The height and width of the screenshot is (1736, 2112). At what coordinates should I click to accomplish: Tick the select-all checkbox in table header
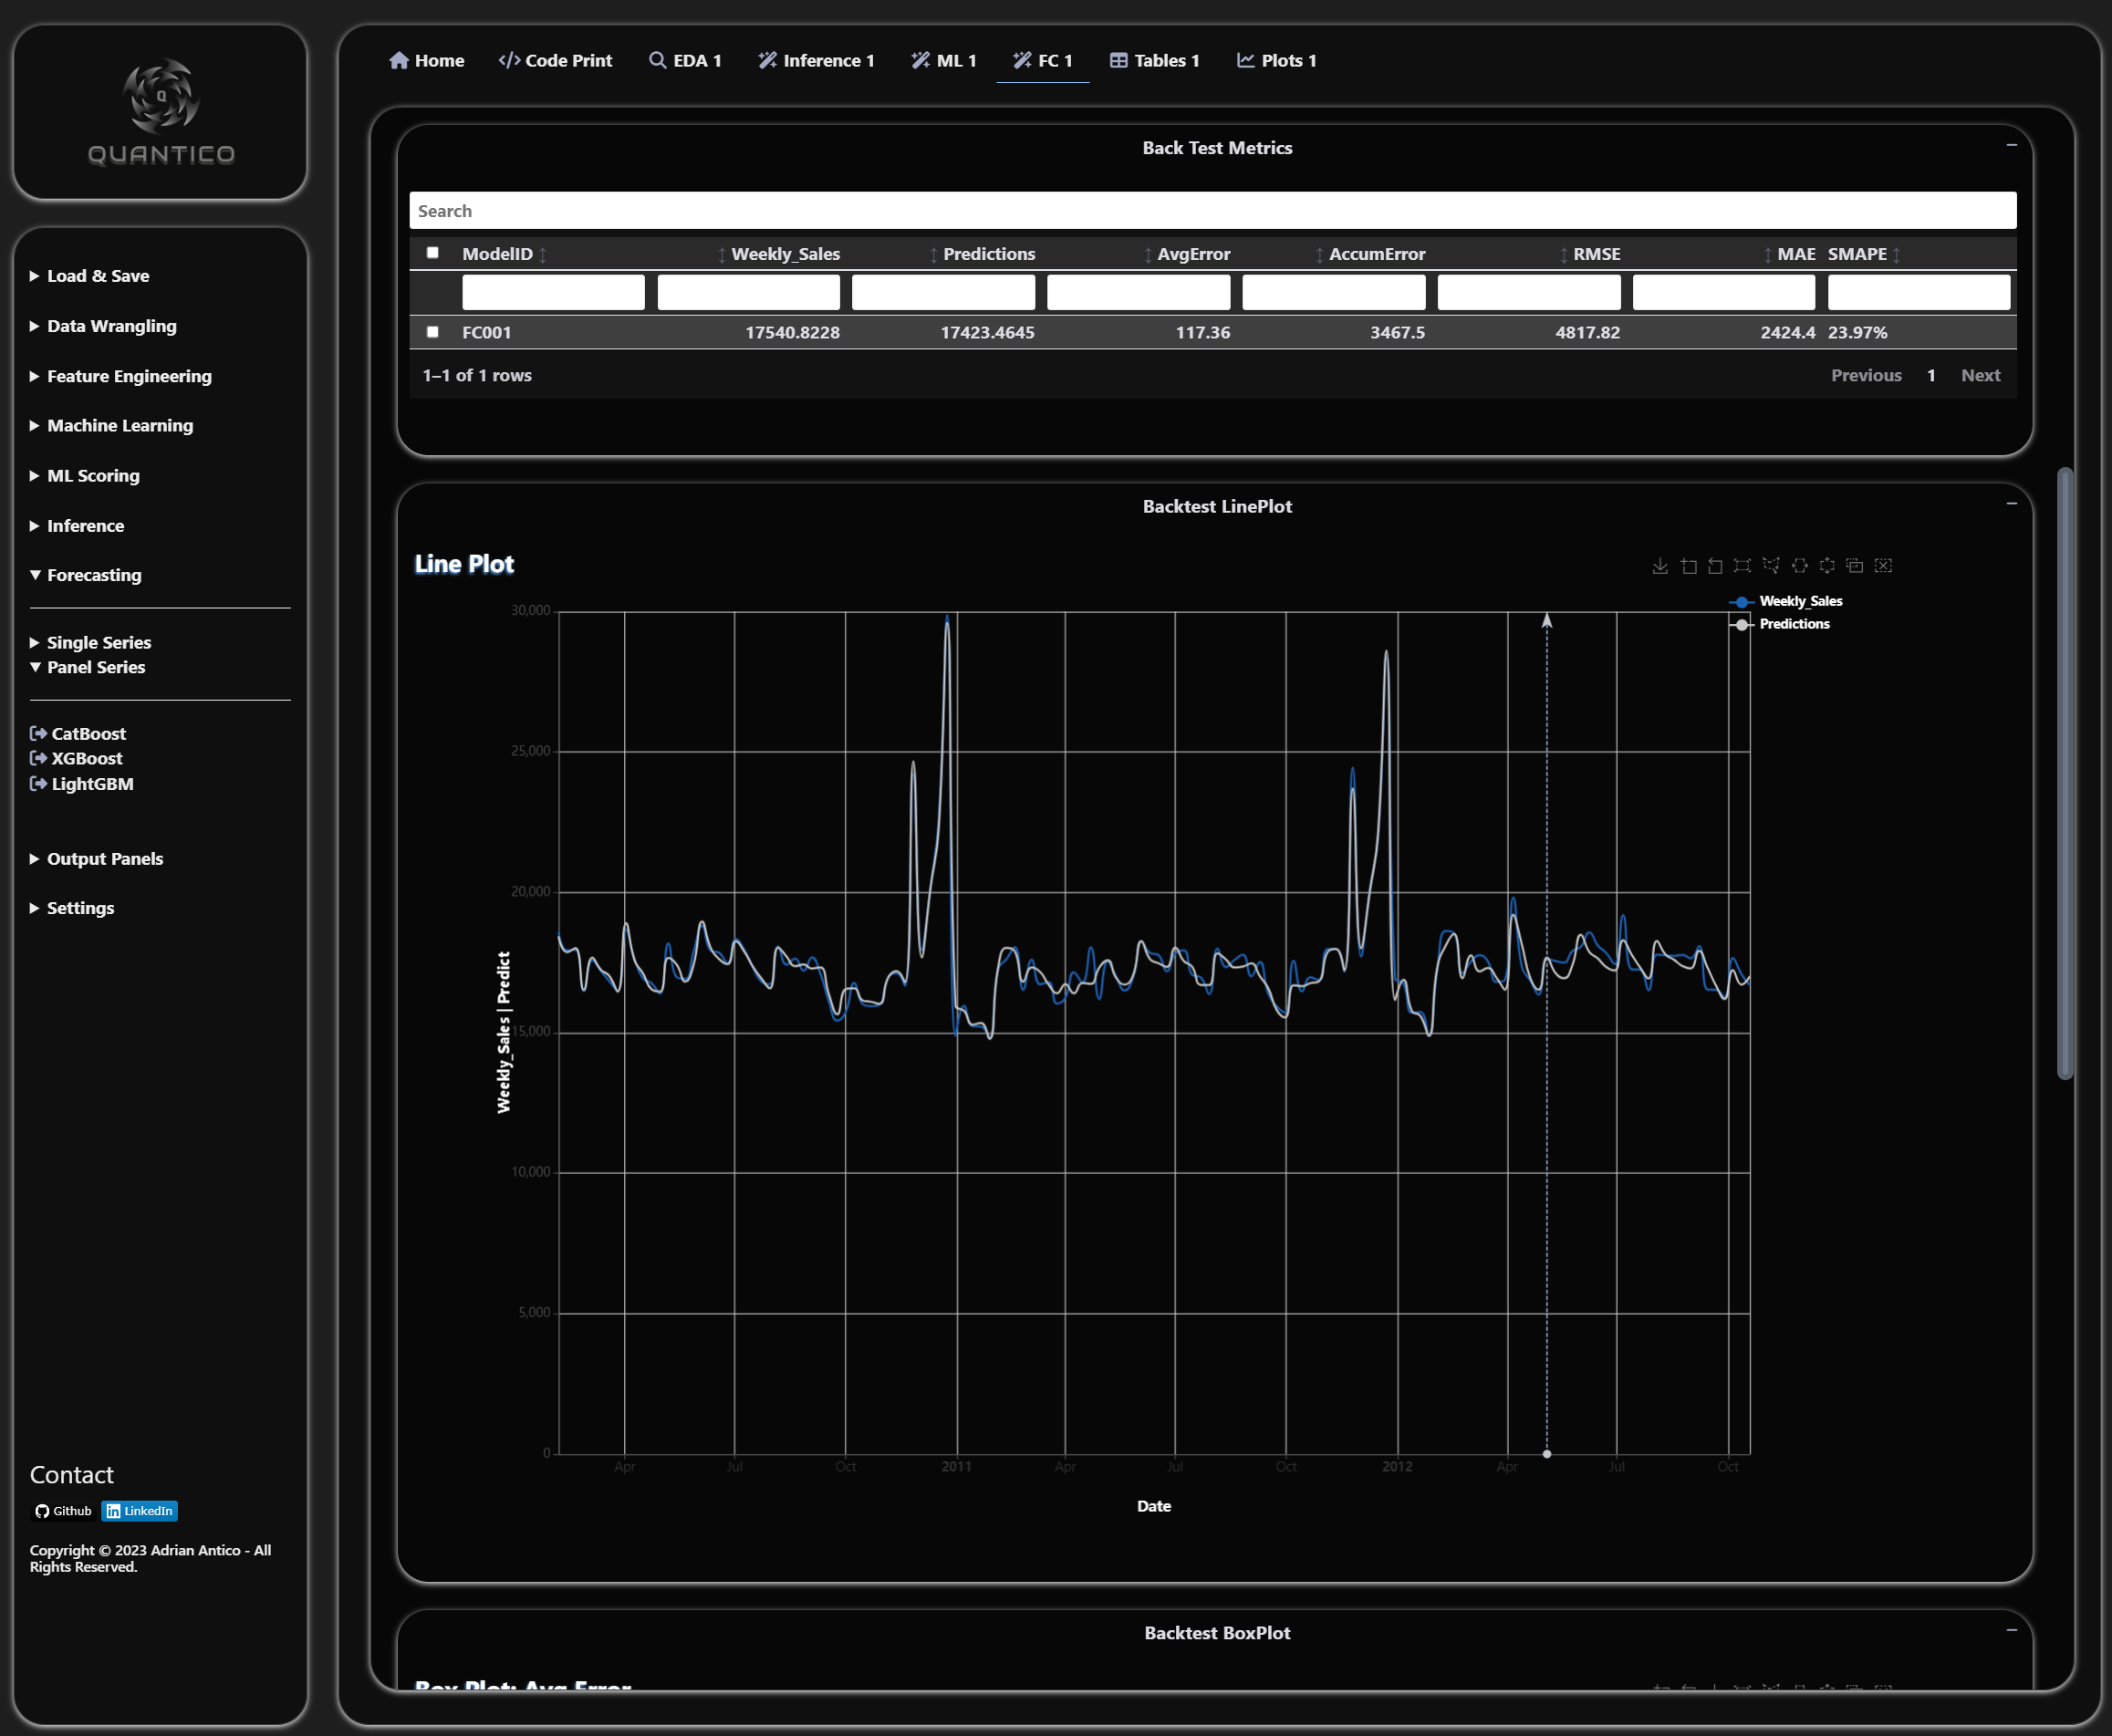(433, 253)
